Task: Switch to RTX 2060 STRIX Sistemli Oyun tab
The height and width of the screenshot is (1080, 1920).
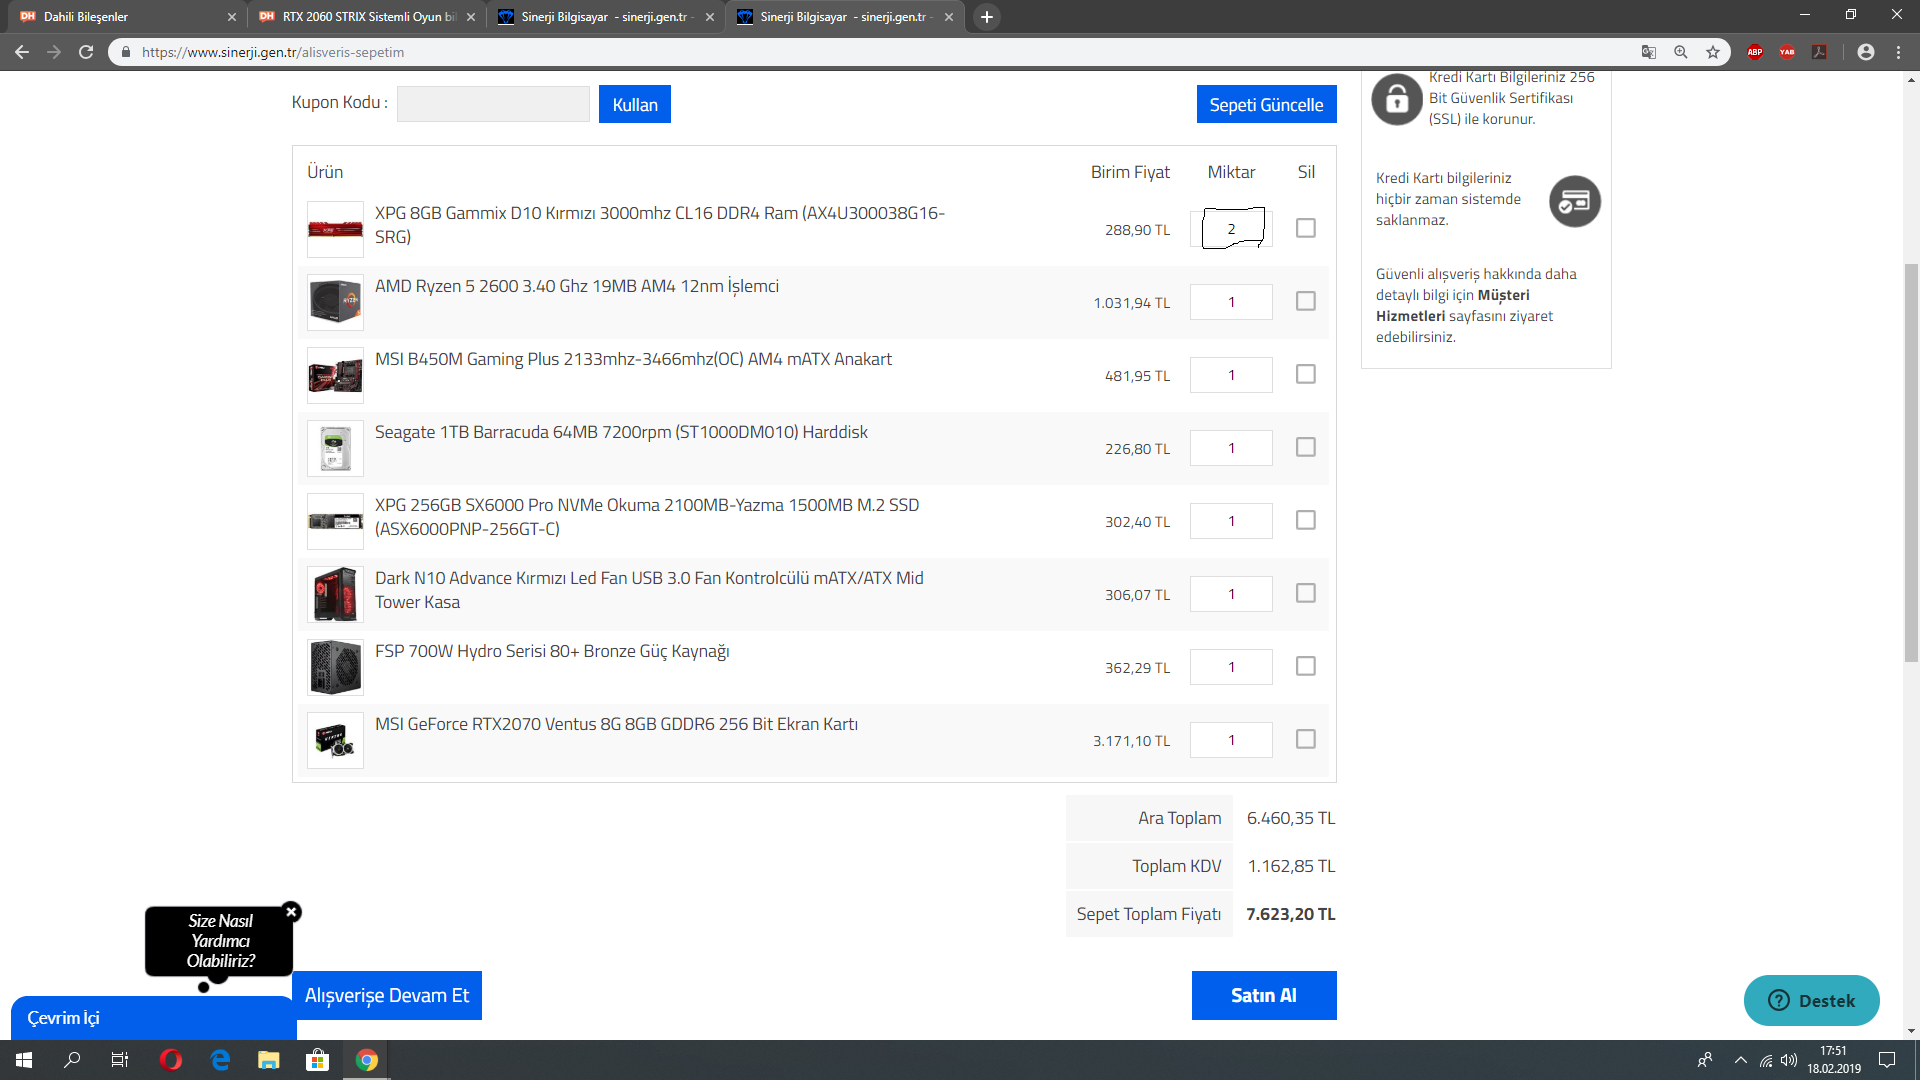Action: point(365,17)
